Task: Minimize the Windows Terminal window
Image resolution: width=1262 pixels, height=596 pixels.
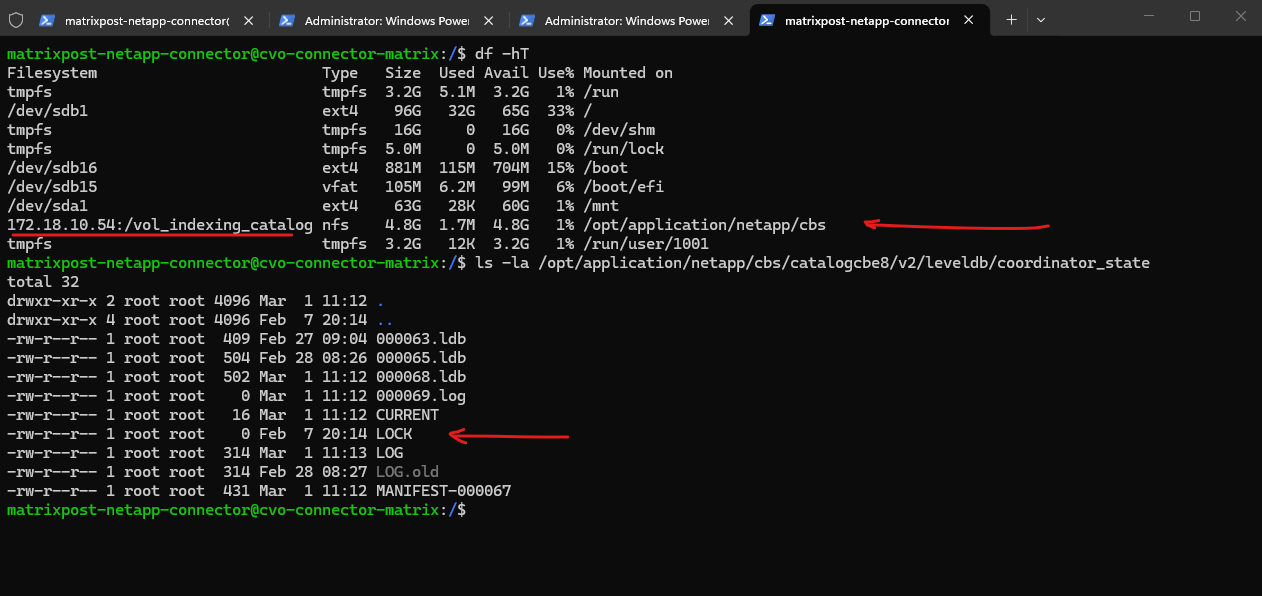Action: [x=1148, y=17]
